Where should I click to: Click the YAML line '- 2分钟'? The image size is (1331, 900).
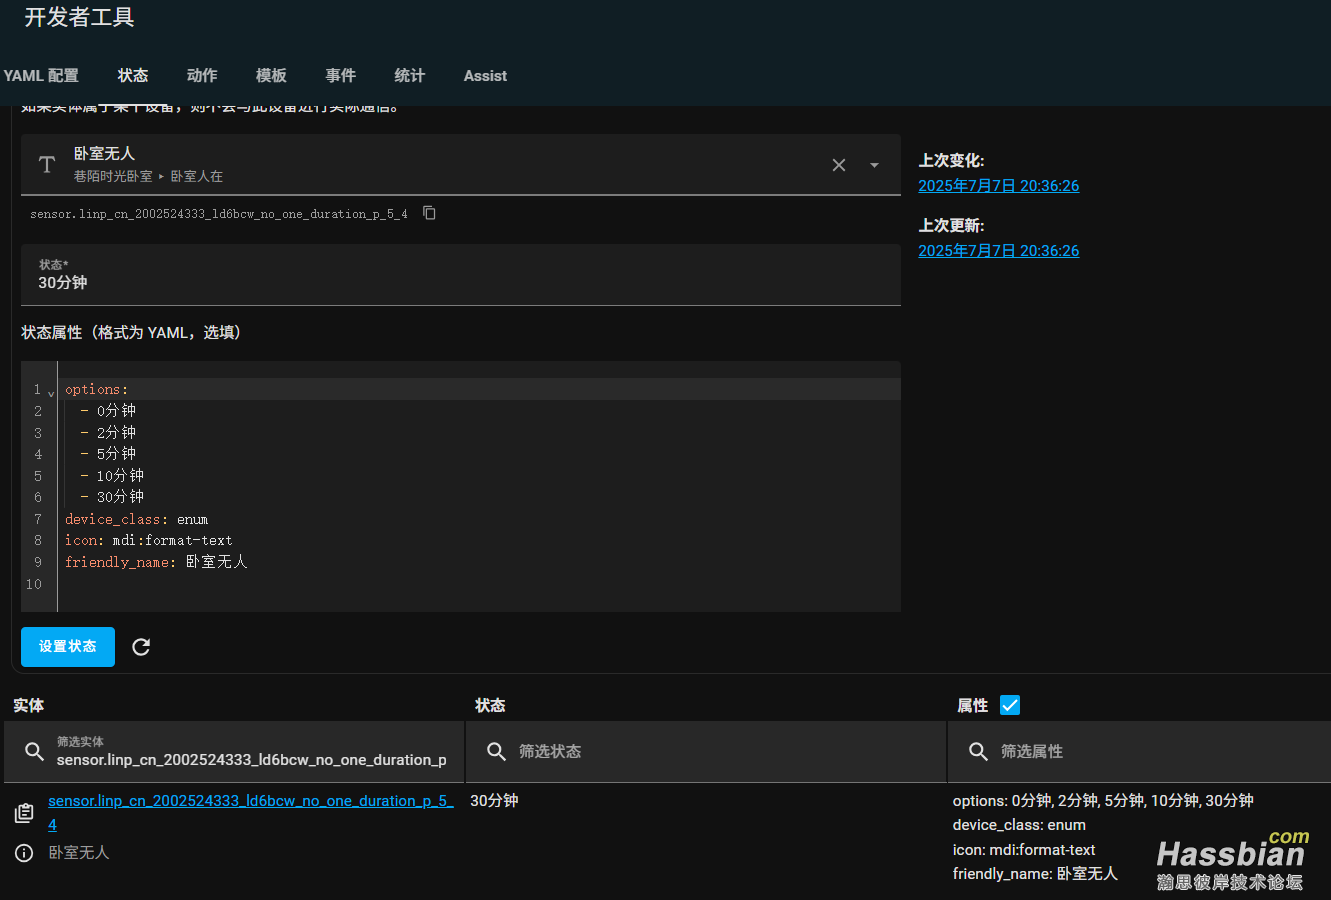click(108, 433)
